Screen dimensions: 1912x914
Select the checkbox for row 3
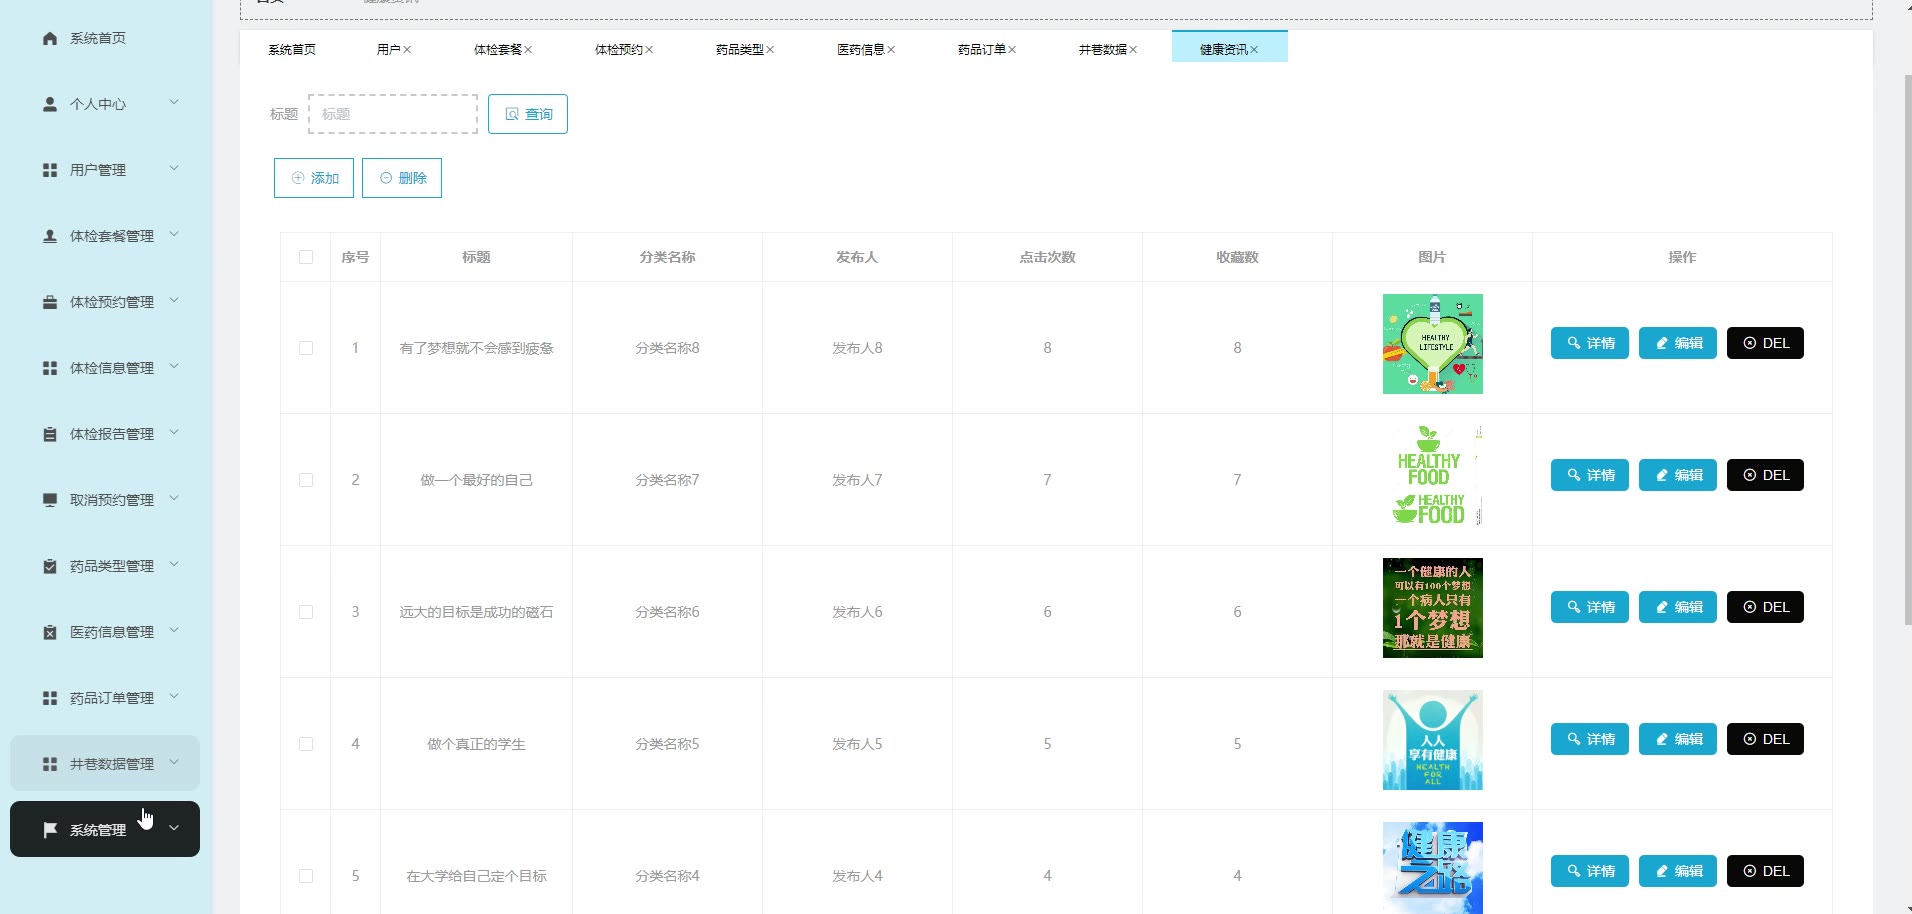point(306,612)
